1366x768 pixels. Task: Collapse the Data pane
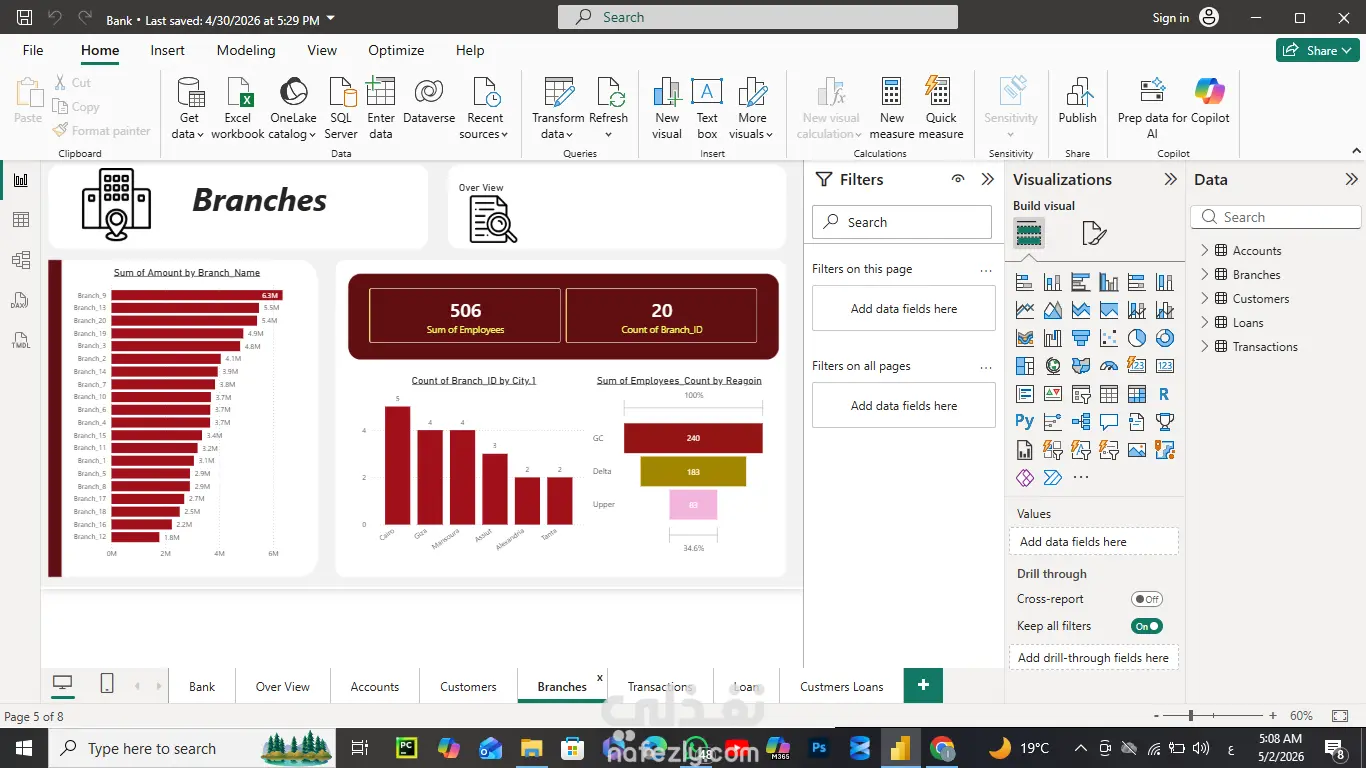point(1352,179)
